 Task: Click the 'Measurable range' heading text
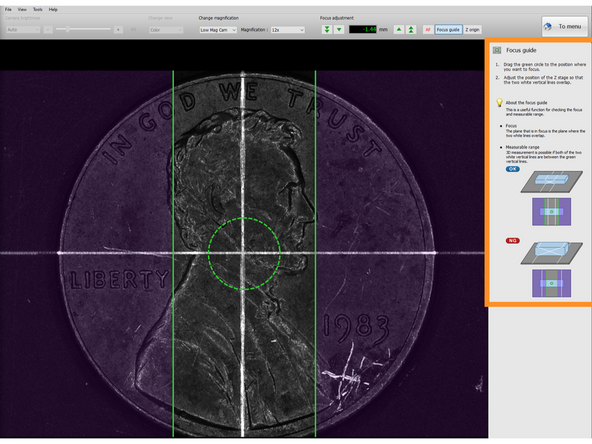pyautogui.click(x=523, y=147)
